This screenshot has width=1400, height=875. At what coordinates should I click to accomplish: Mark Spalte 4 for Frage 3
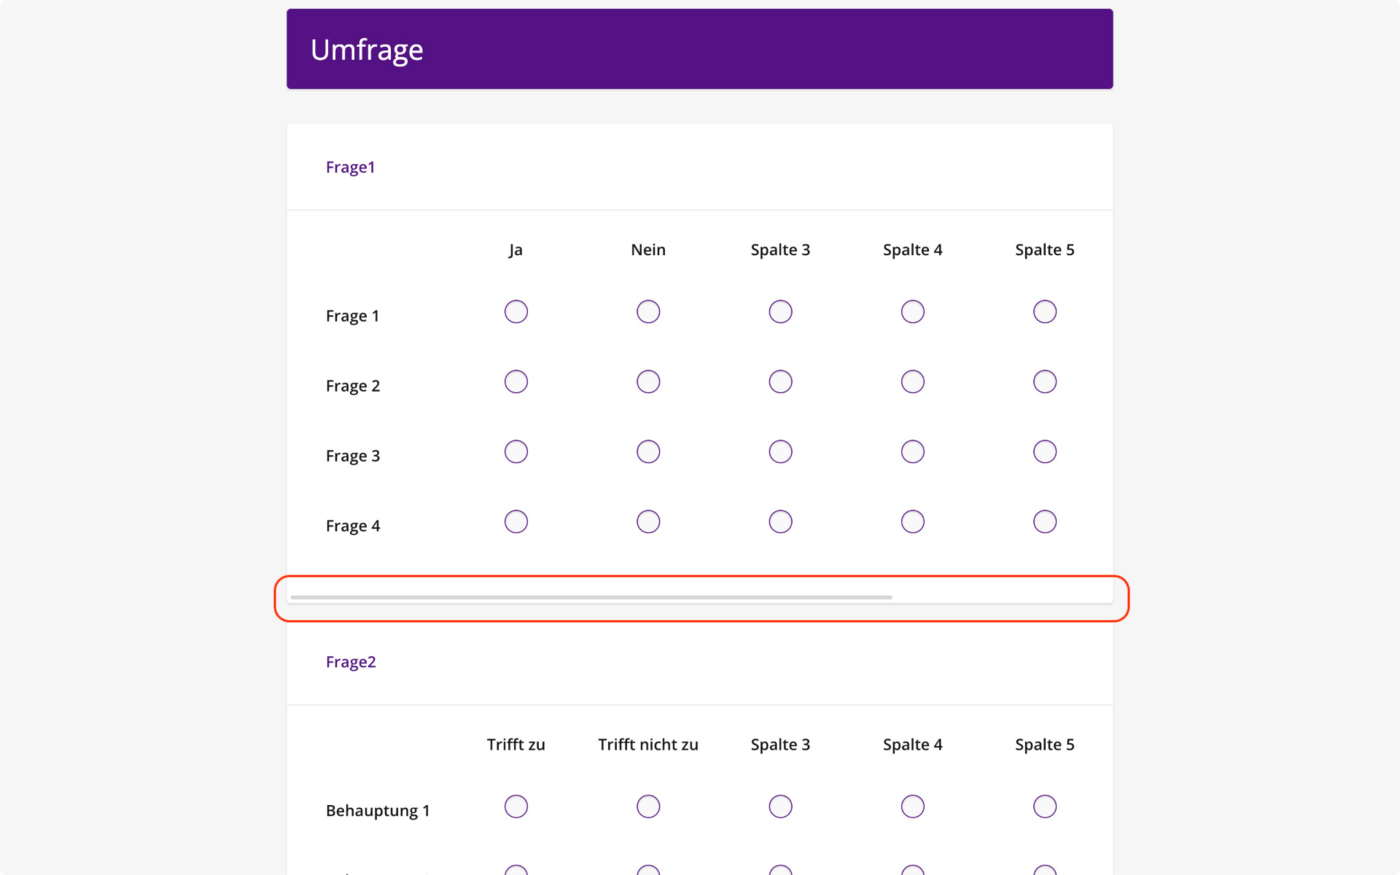912,452
